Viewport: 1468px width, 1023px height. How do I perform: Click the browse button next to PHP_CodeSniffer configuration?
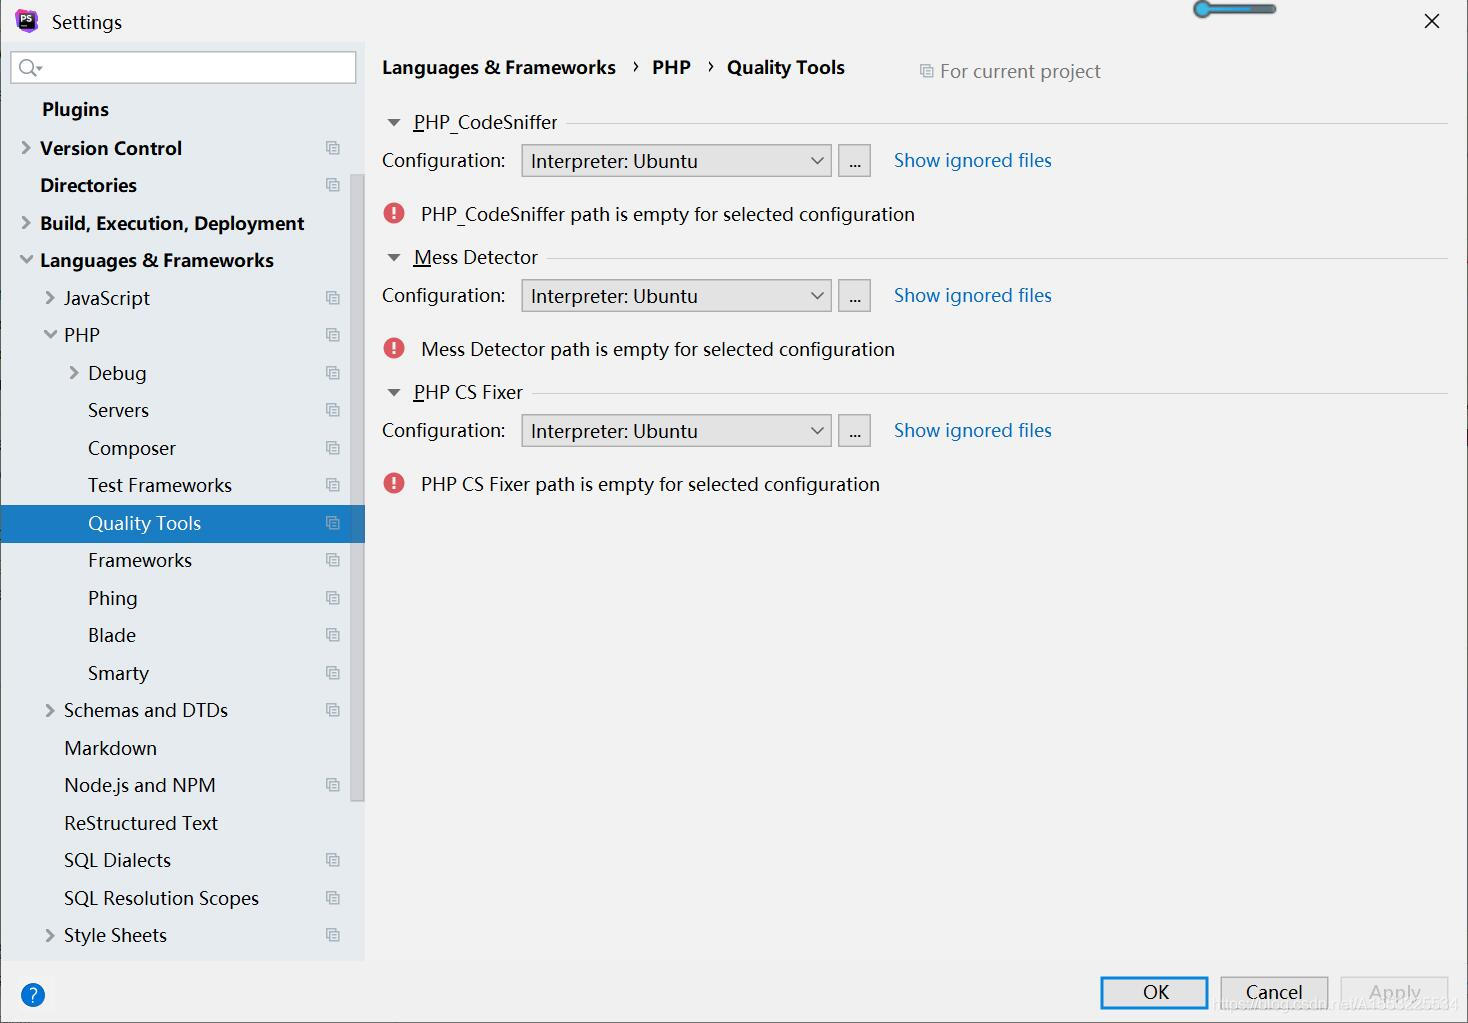pyautogui.click(x=853, y=160)
